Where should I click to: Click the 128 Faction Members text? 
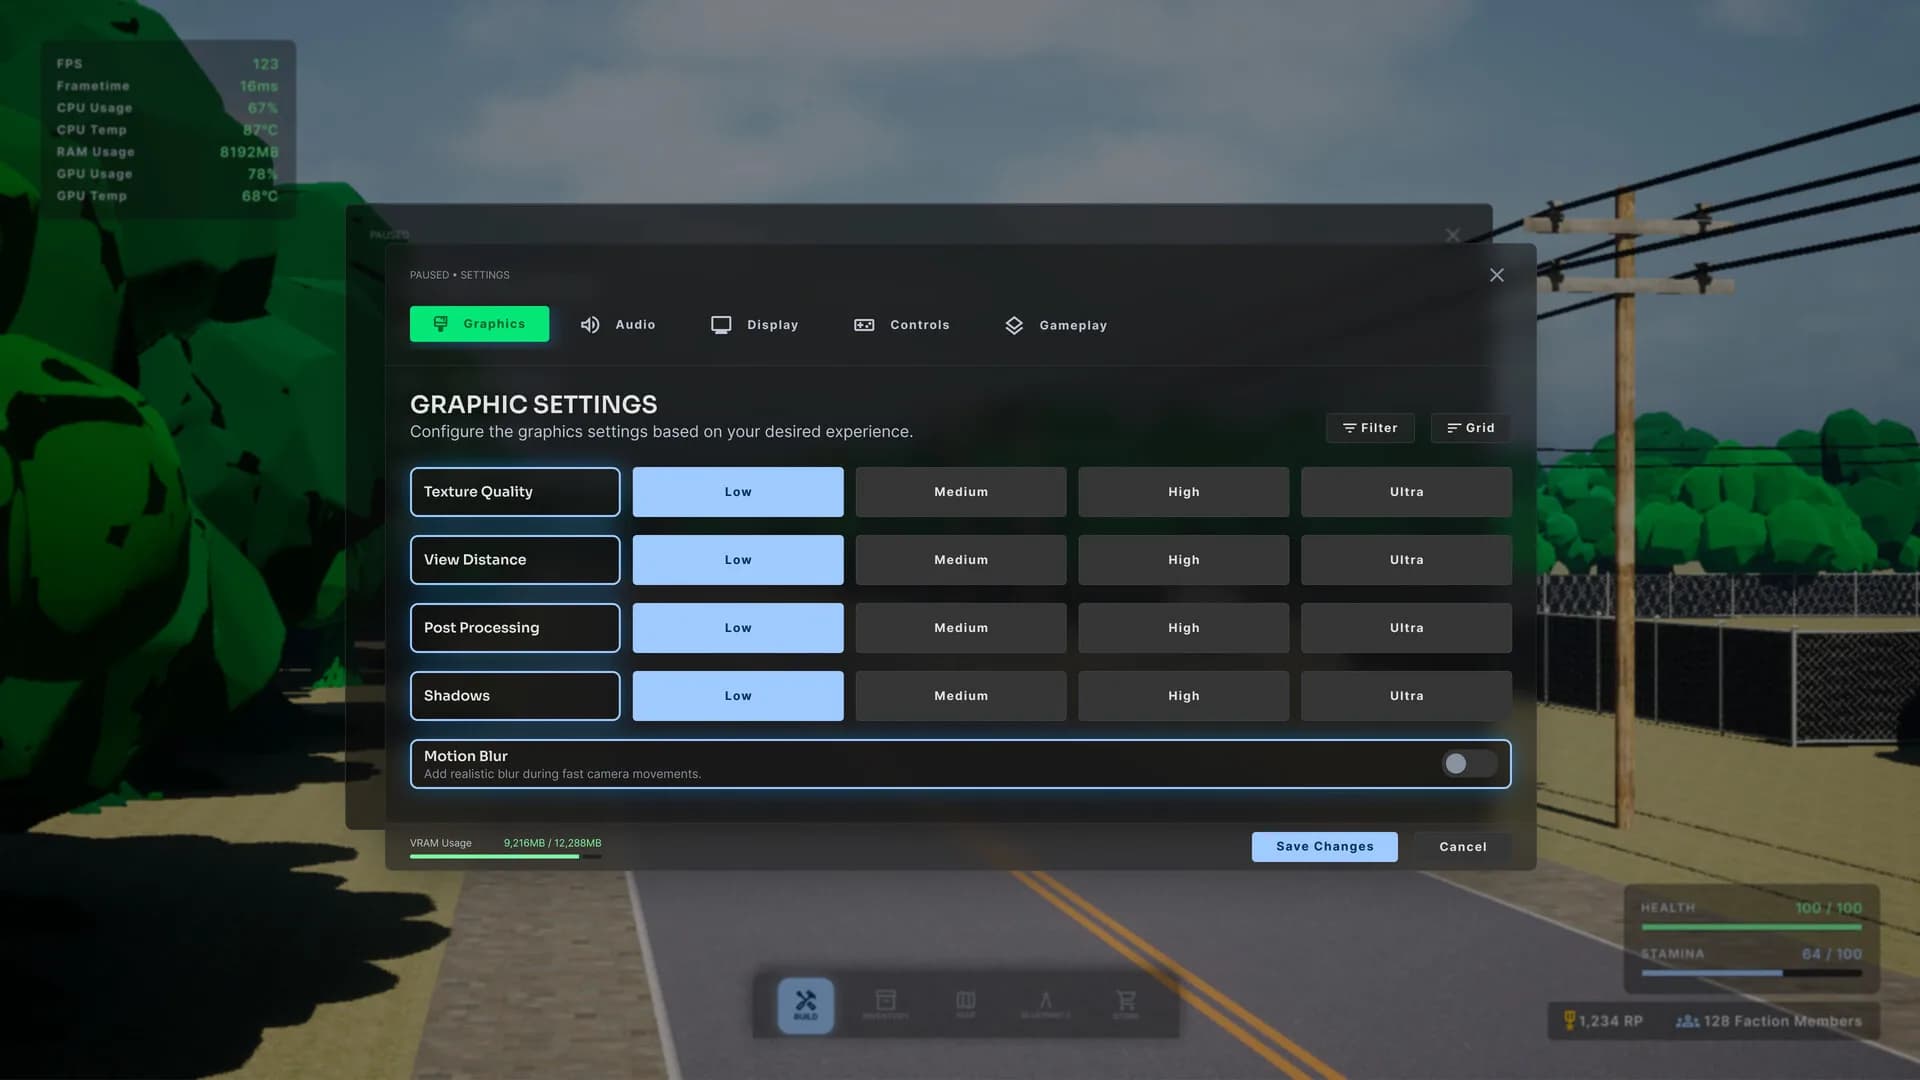[x=1783, y=1021]
